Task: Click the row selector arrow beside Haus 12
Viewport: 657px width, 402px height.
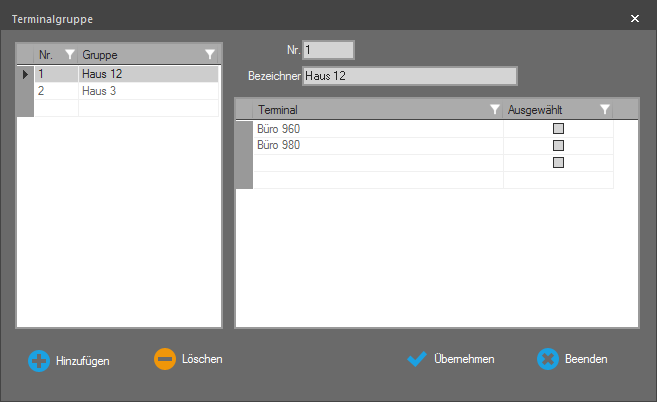Action: [x=25, y=74]
